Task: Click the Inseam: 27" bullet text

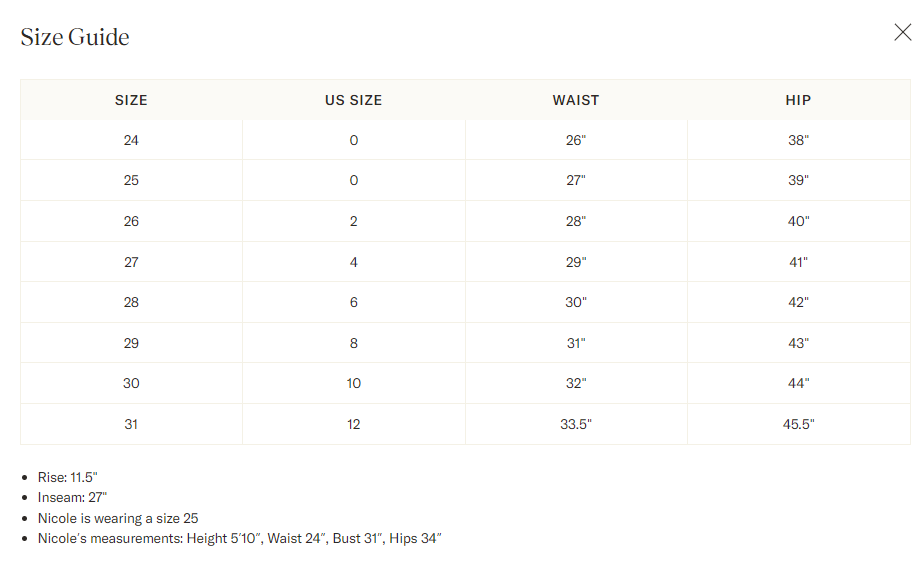Action: [72, 497]
